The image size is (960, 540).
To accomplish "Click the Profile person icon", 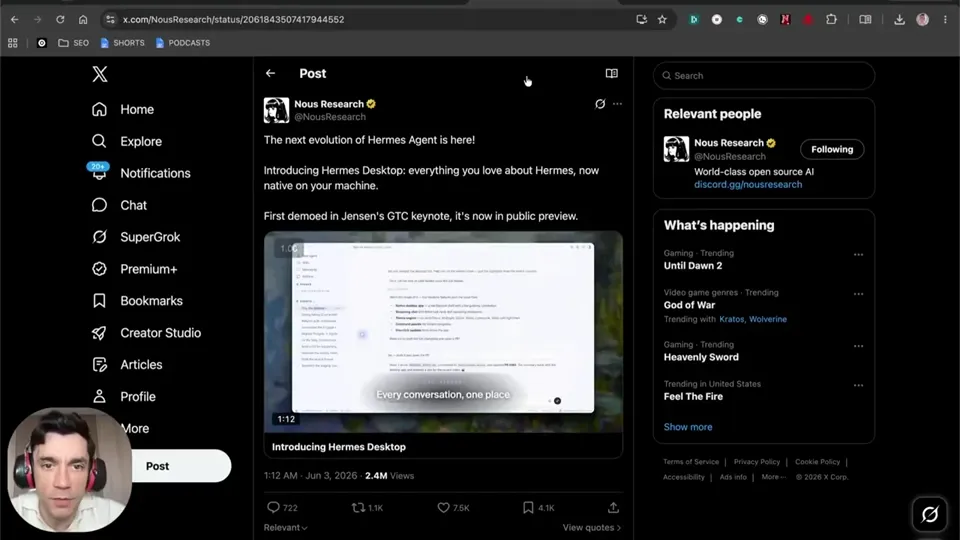I will point(99,396).
